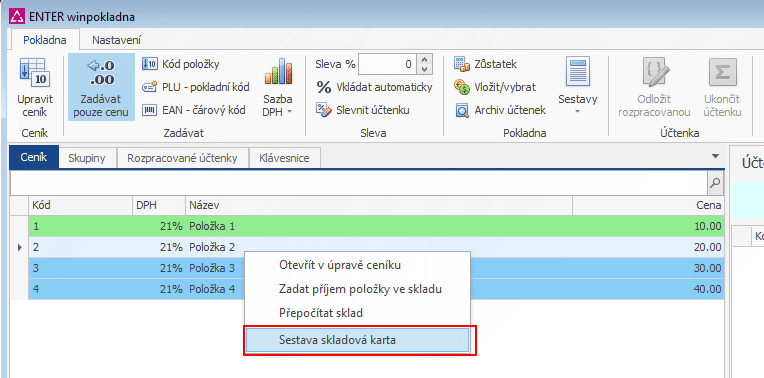Switch to the Pokladna ribbon tab
Screen dimensions: 764x378
pos(45,40)
